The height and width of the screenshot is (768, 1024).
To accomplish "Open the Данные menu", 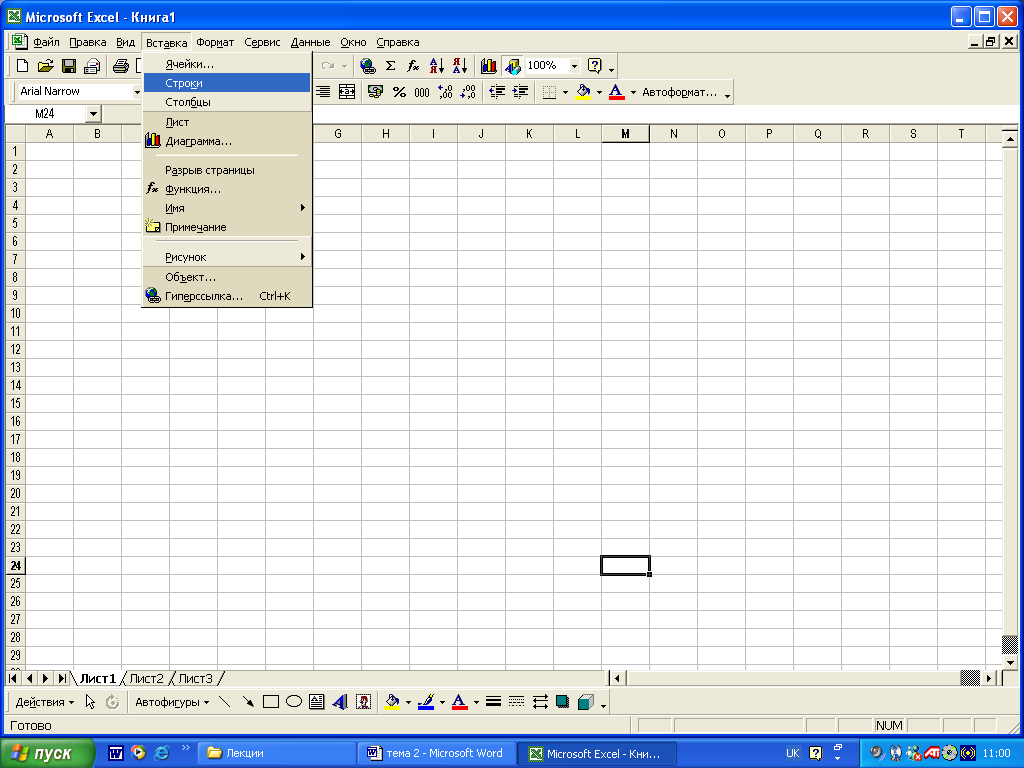I will point(310,42).
